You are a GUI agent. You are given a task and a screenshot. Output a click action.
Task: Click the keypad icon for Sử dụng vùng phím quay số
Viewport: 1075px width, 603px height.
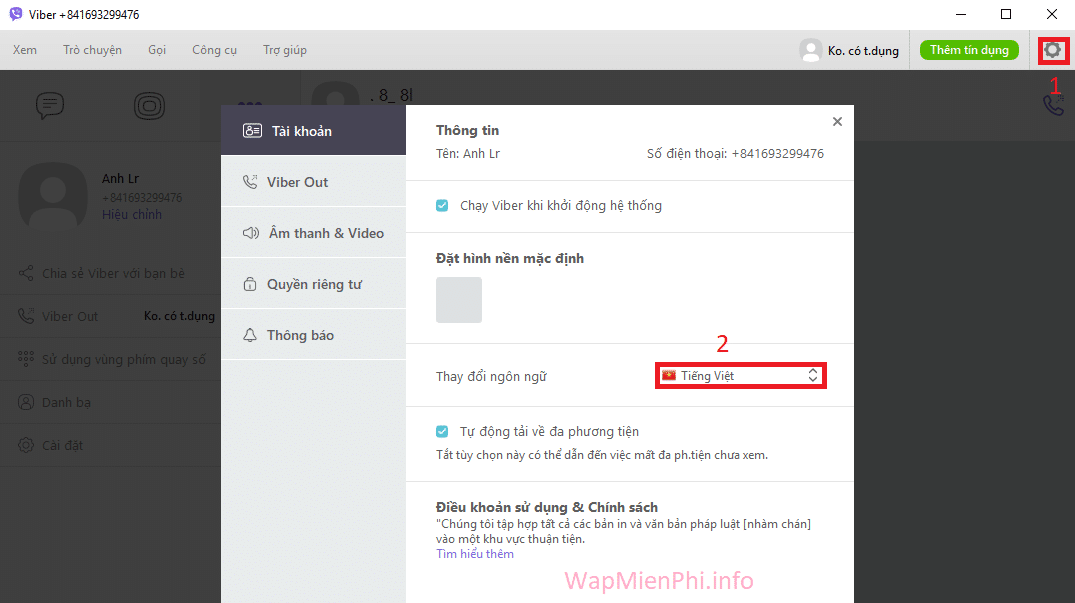26,359
